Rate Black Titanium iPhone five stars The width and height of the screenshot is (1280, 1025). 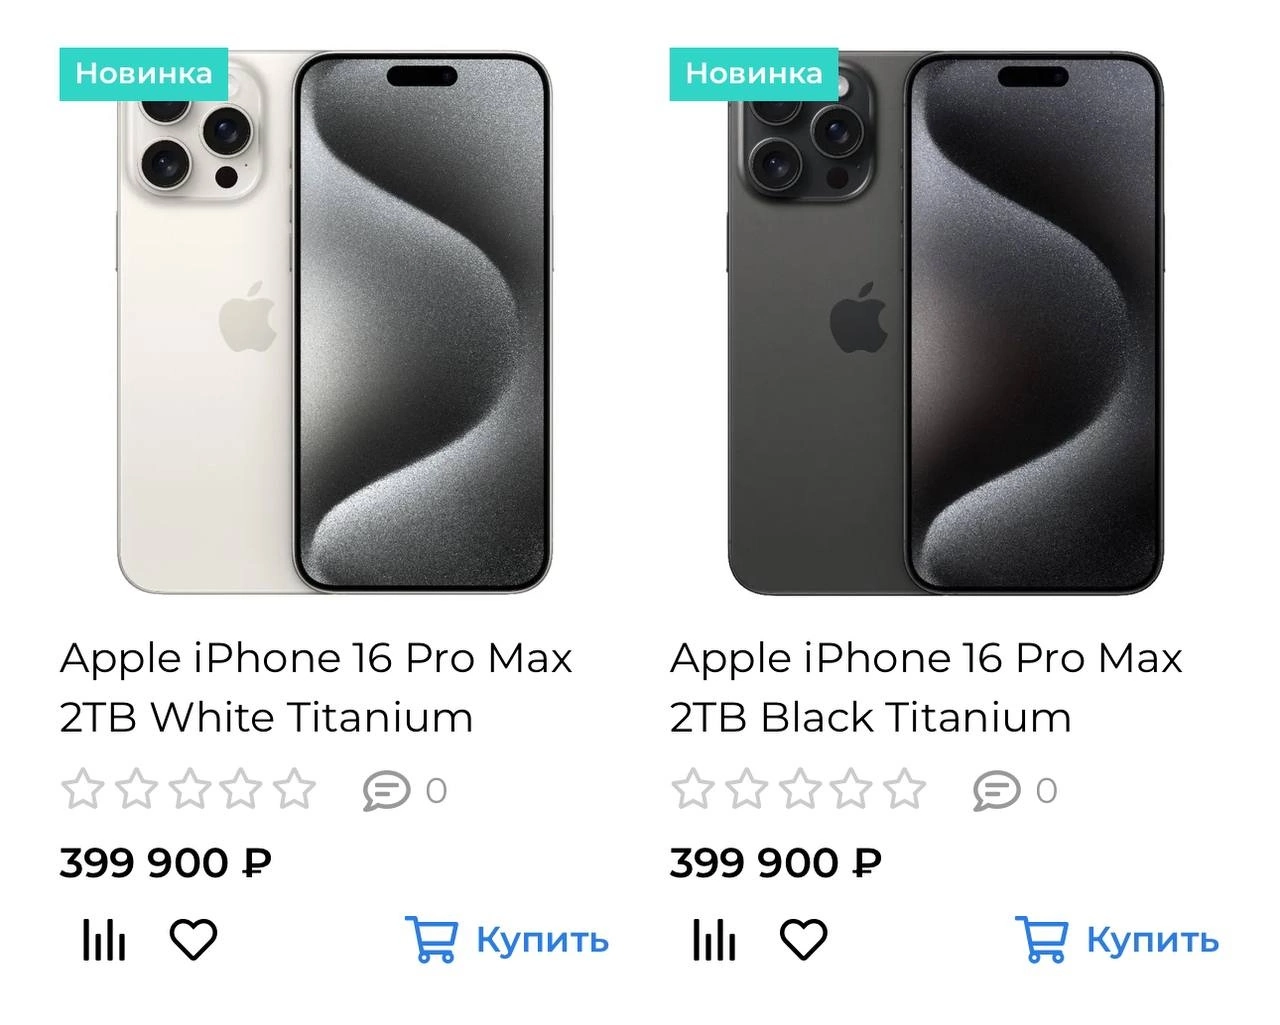[905, 790]
